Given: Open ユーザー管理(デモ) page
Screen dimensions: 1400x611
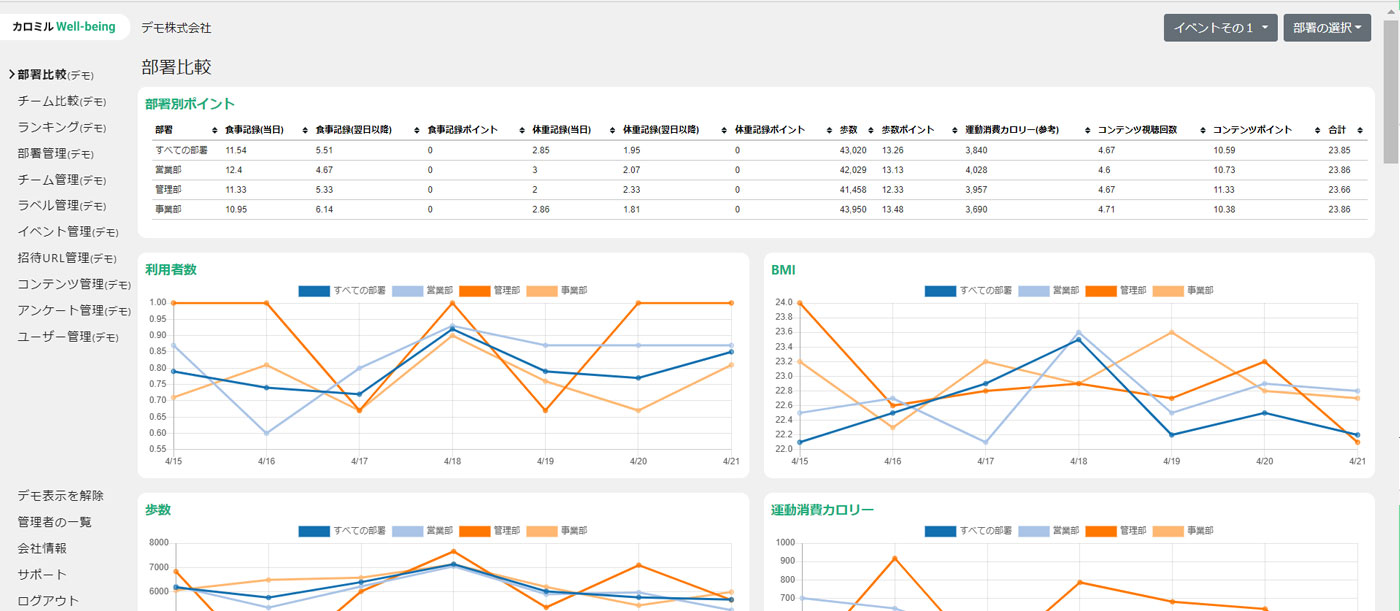Looking at the screenshot, I should 68,336.
